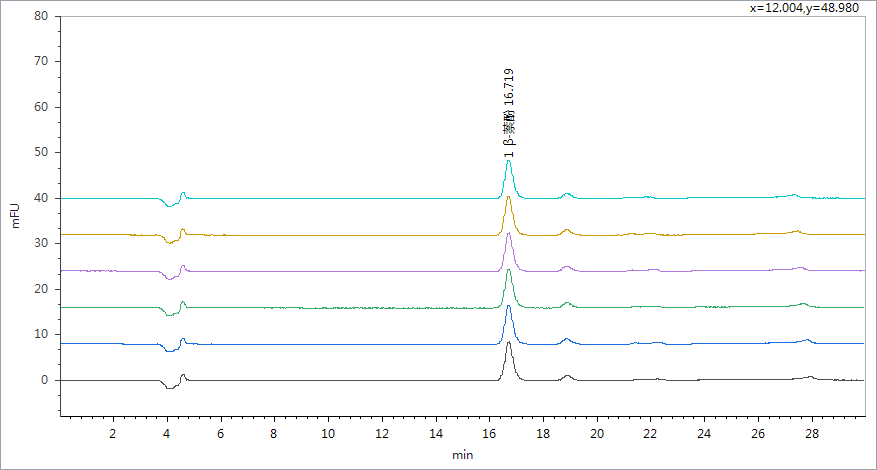Click the y-axis tick label 20
This screenshot has width=877, height=470.
pos(43,289)
